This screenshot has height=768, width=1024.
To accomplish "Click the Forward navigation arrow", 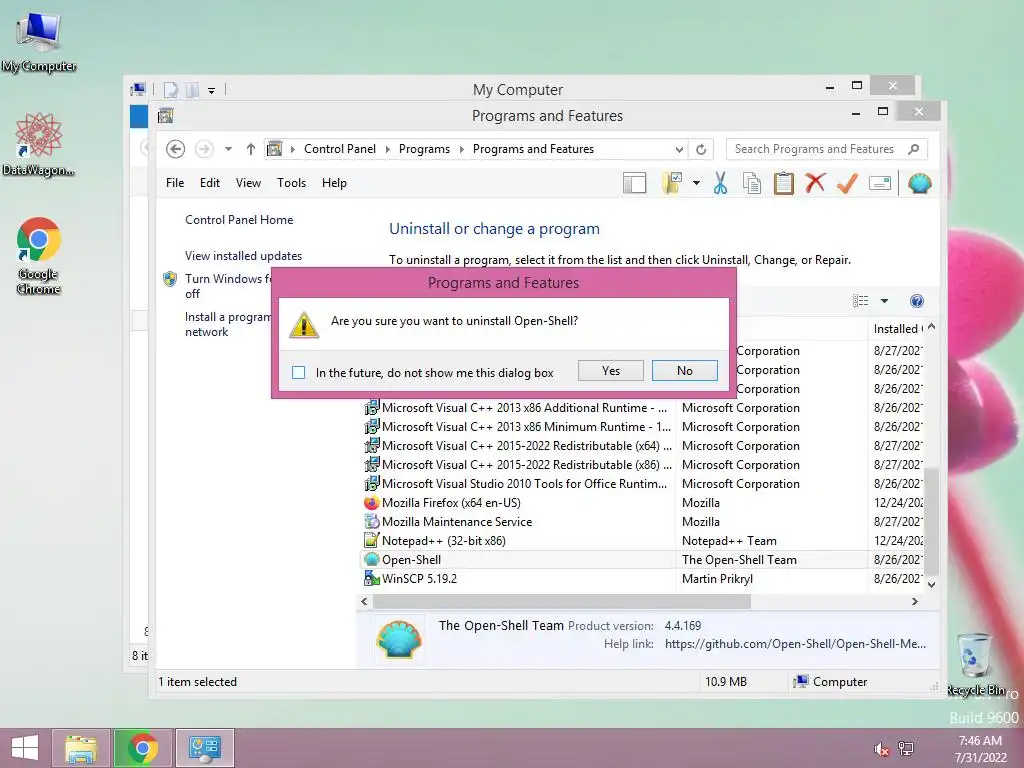I will pos(204,149).
